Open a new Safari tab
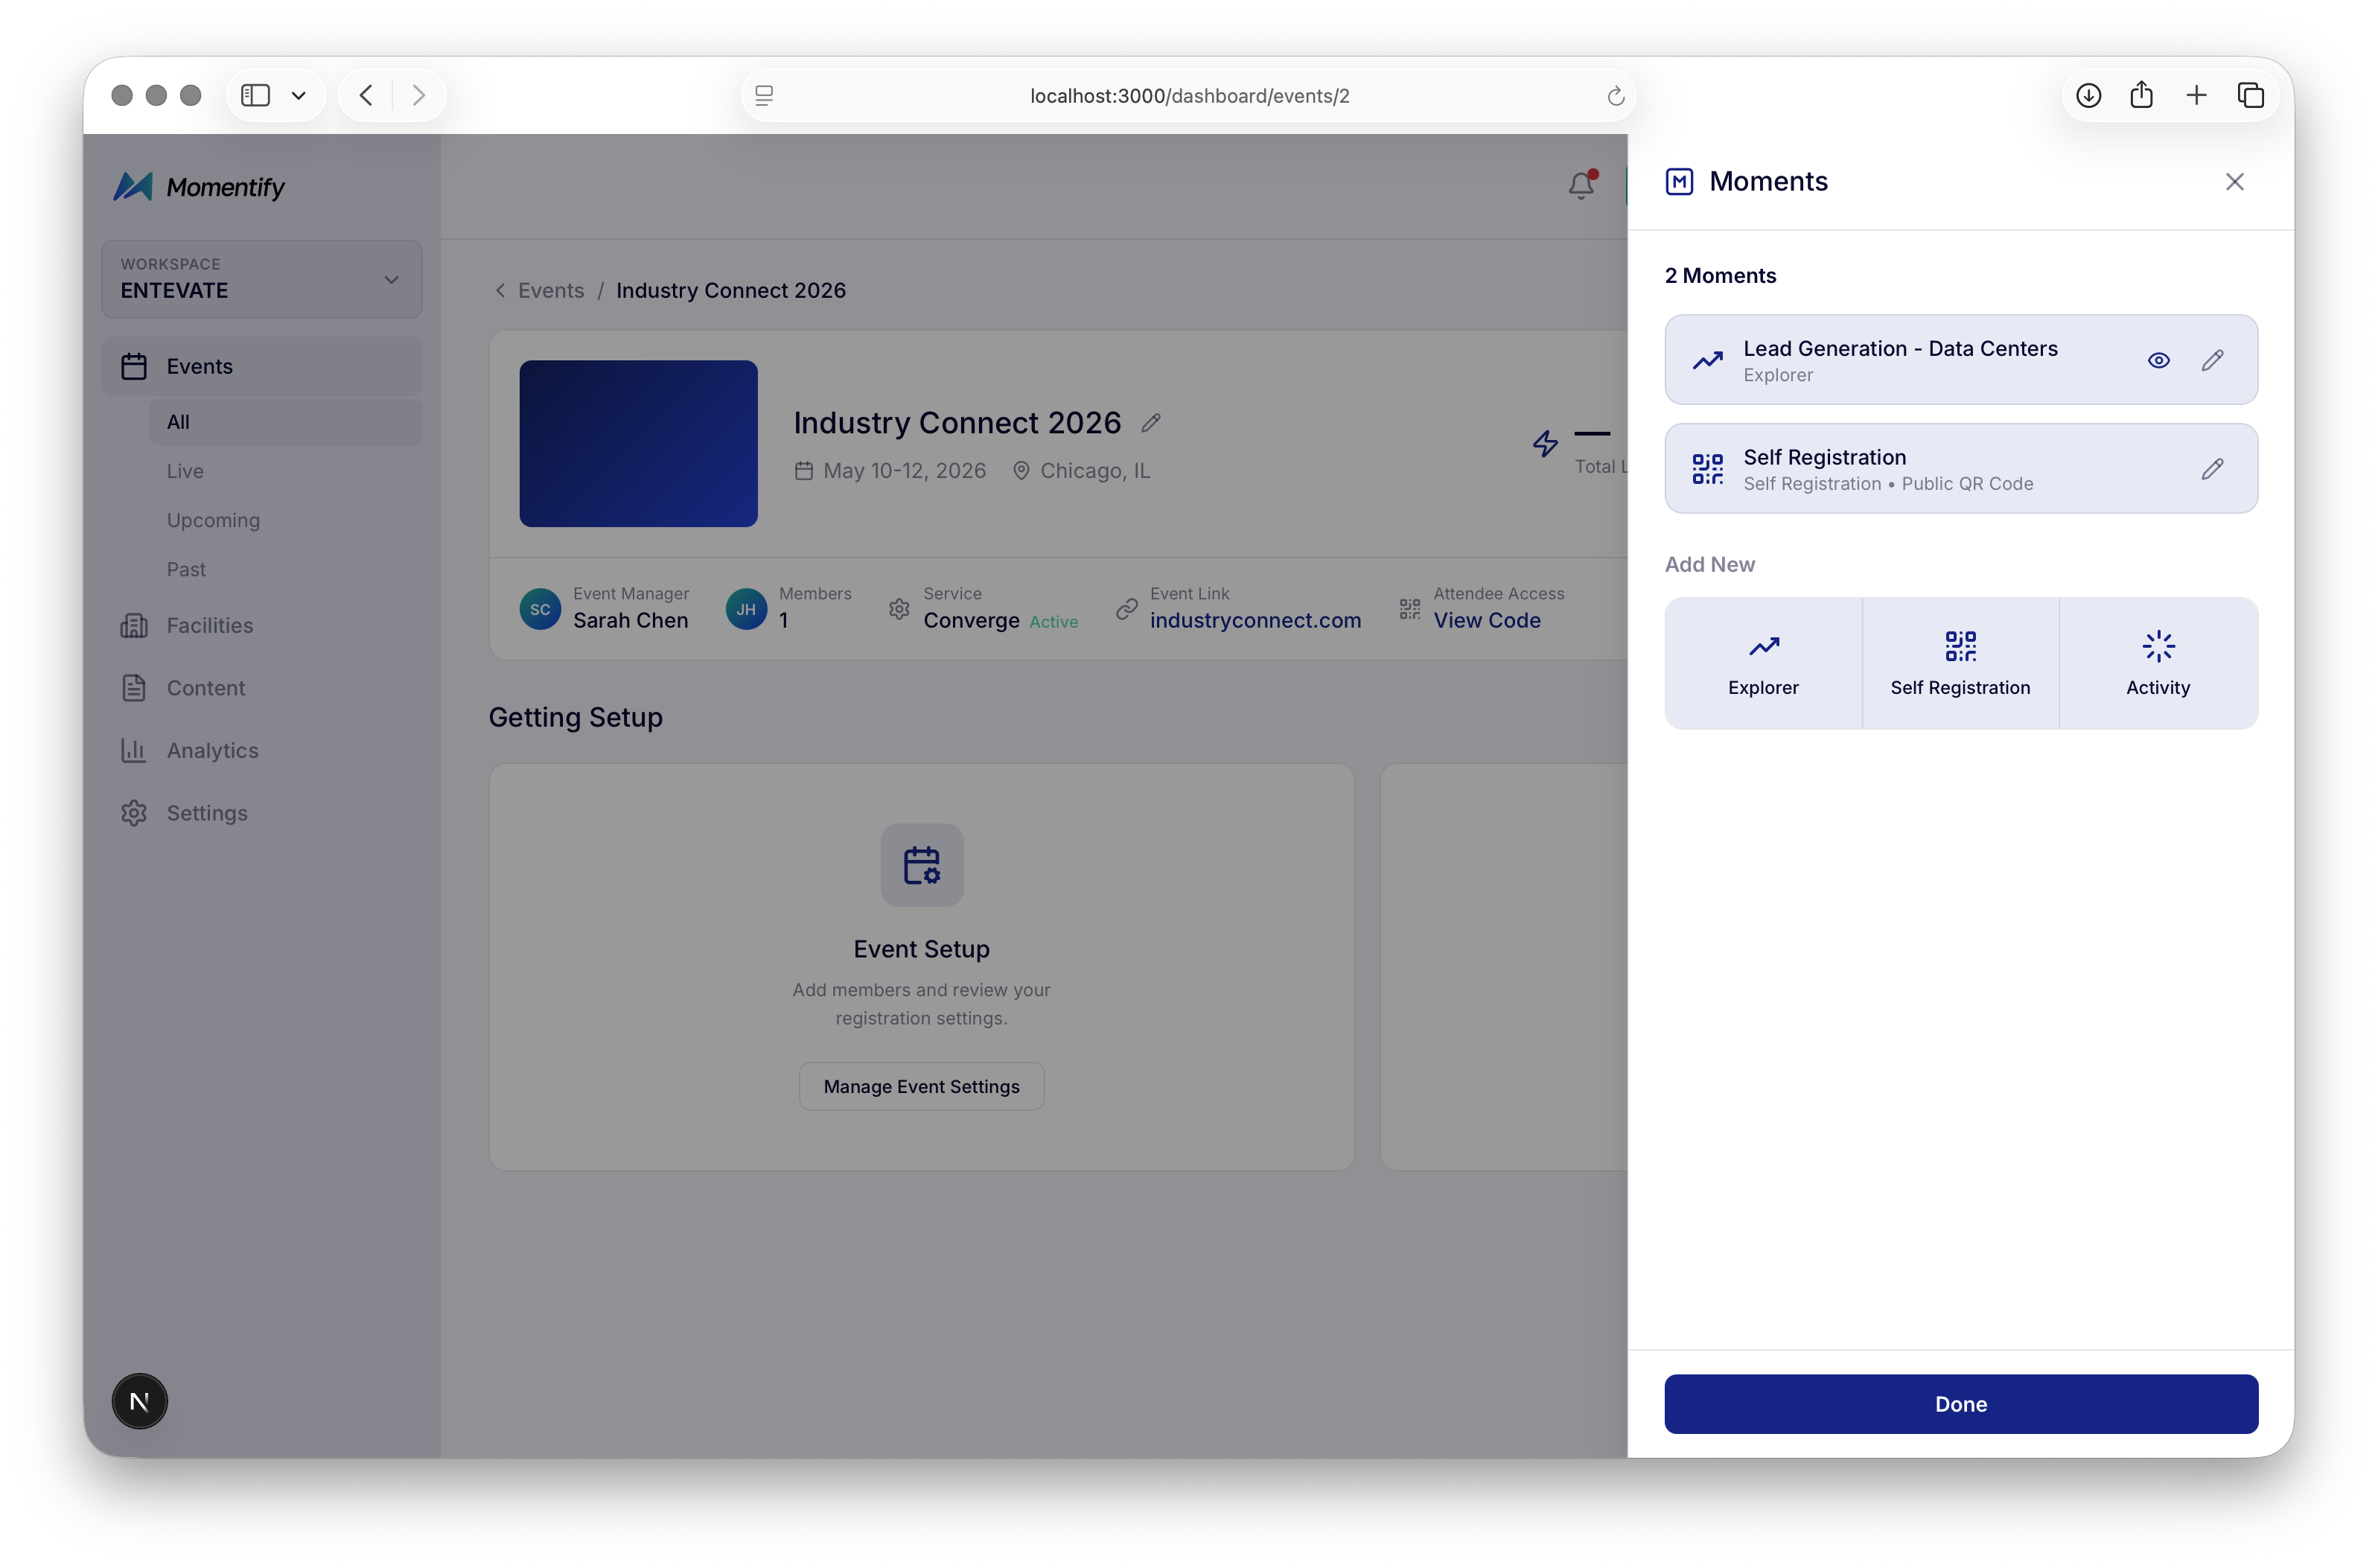Viewport: 2378px width, 1568px height. coord(2196,95)
